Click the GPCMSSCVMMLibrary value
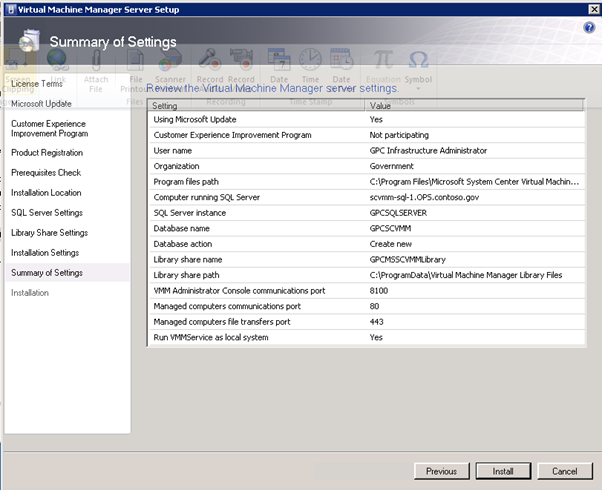The image size is (602, 490). (x=407, y=260)
